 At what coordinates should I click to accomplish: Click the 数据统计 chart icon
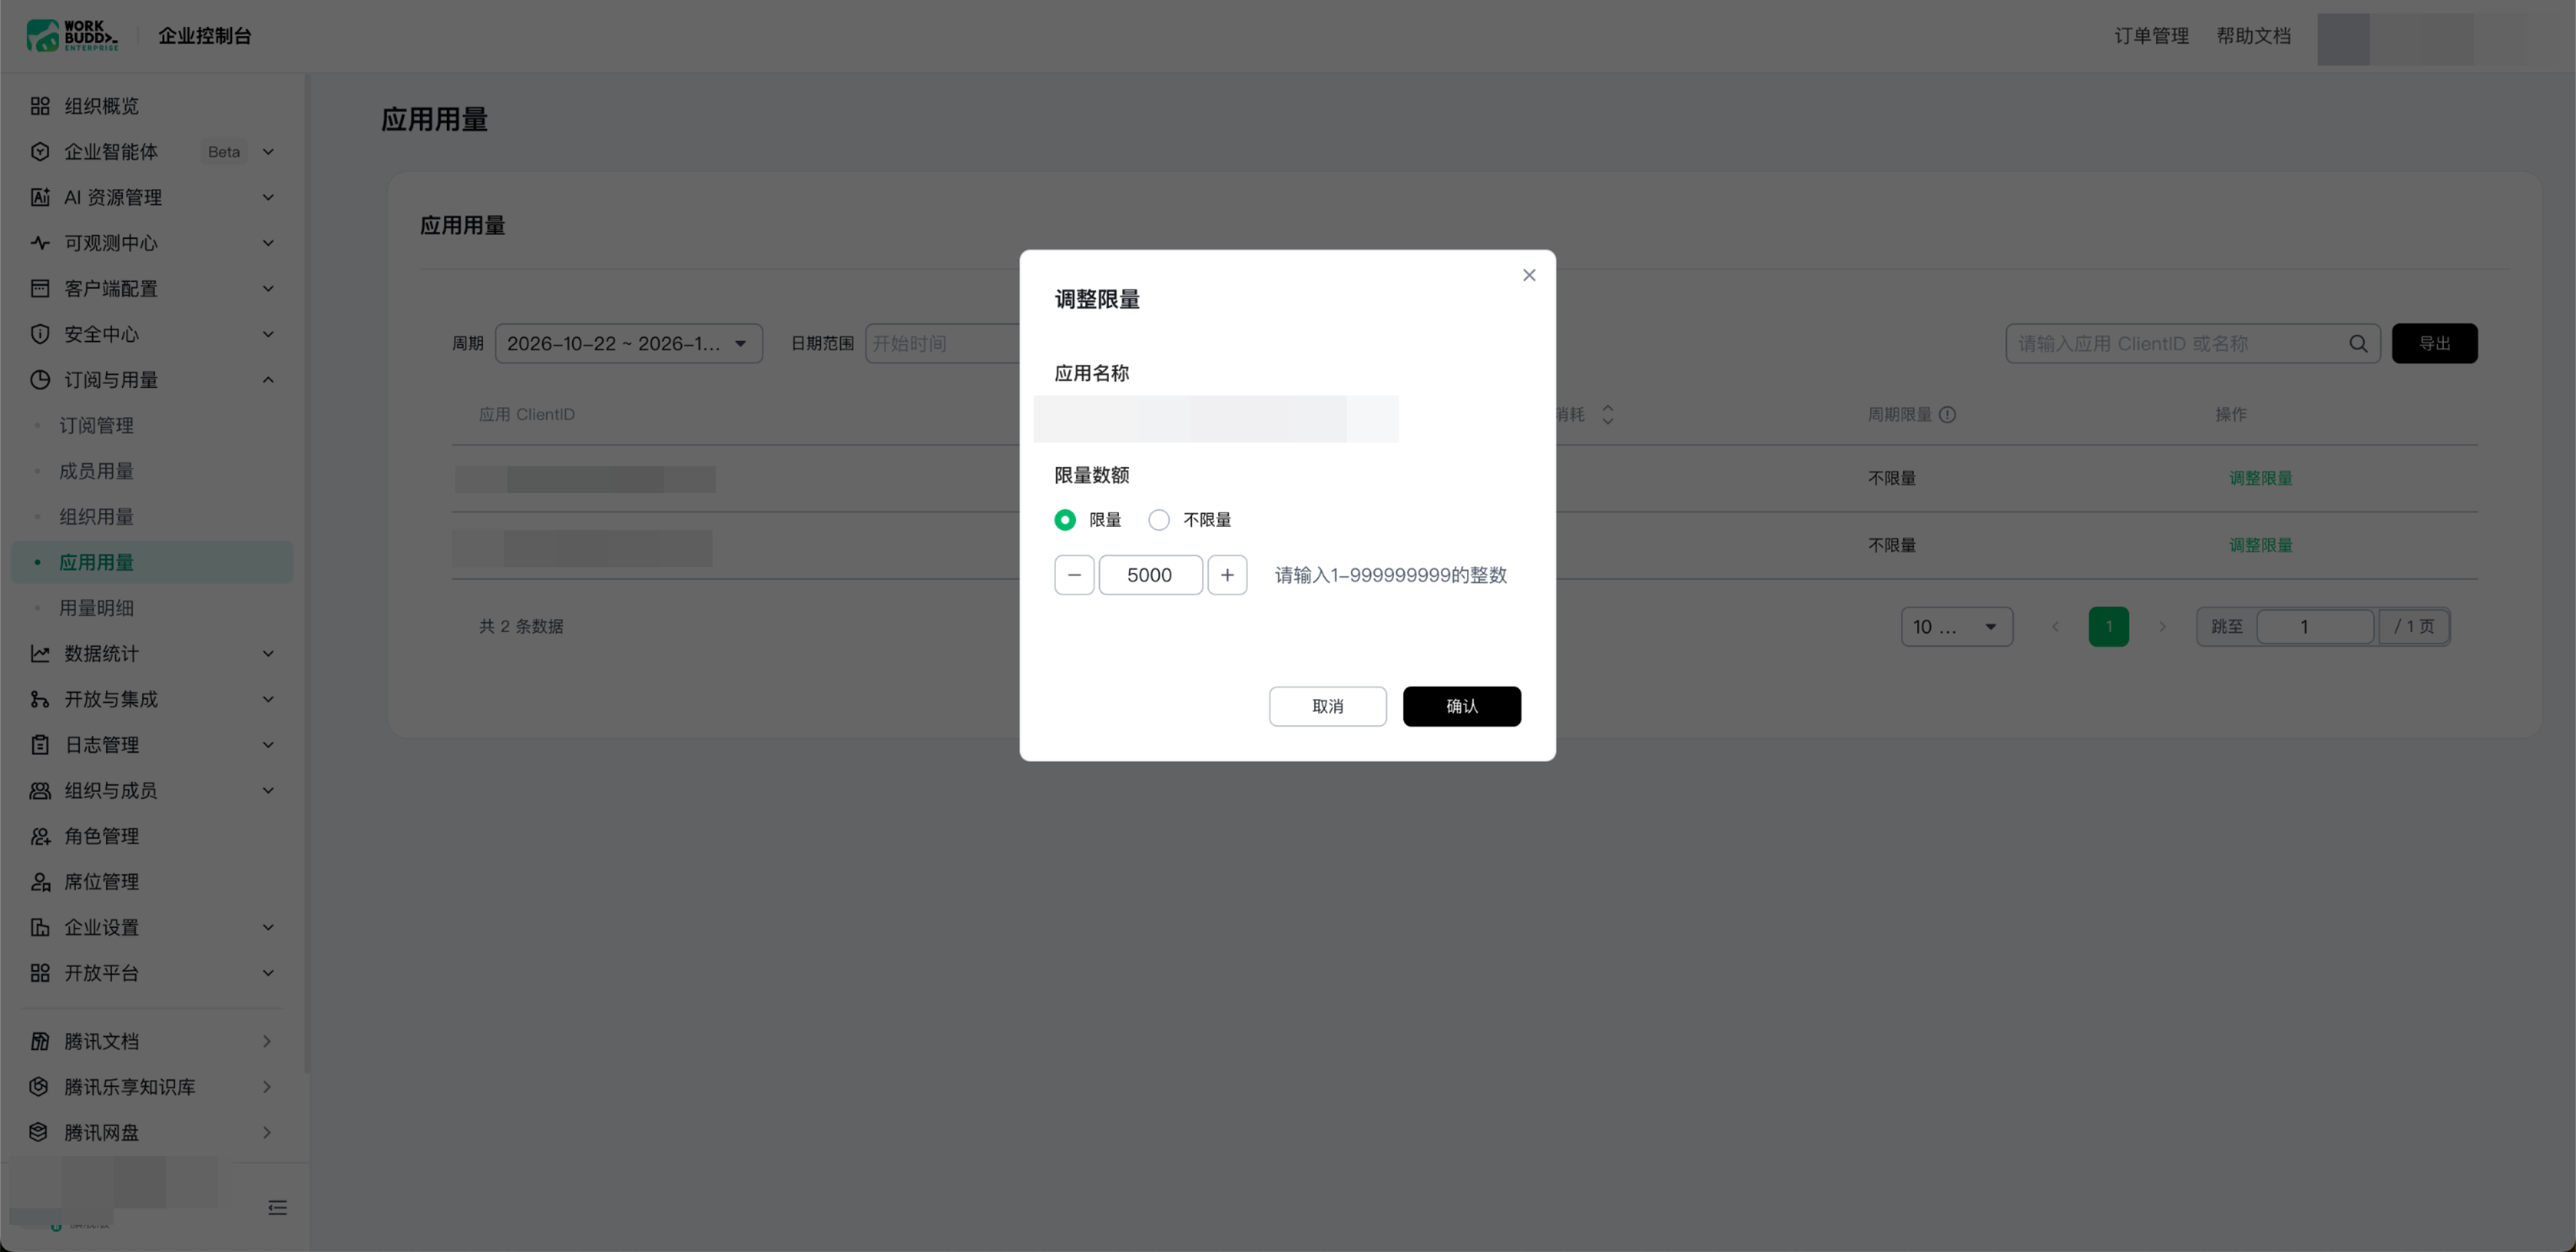40,654
